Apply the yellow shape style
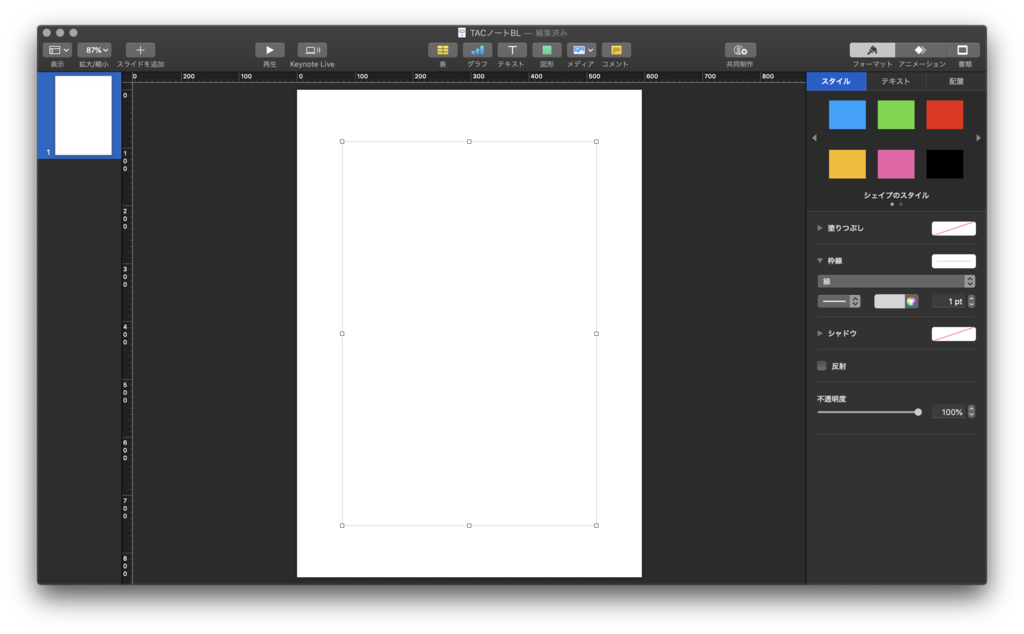Screen dimensions: 1024x634 [847, 164]
